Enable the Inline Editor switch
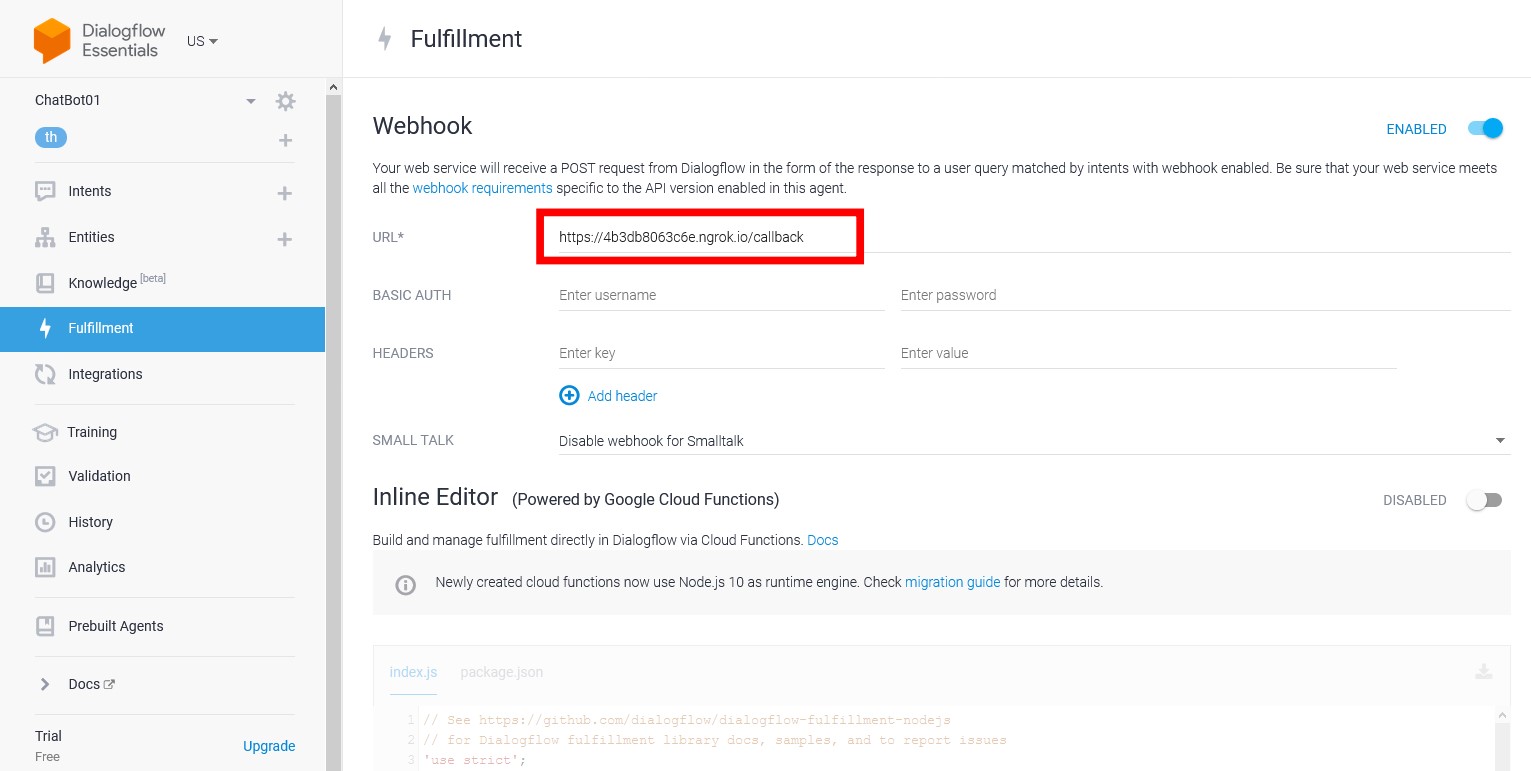 point(1484,500)
